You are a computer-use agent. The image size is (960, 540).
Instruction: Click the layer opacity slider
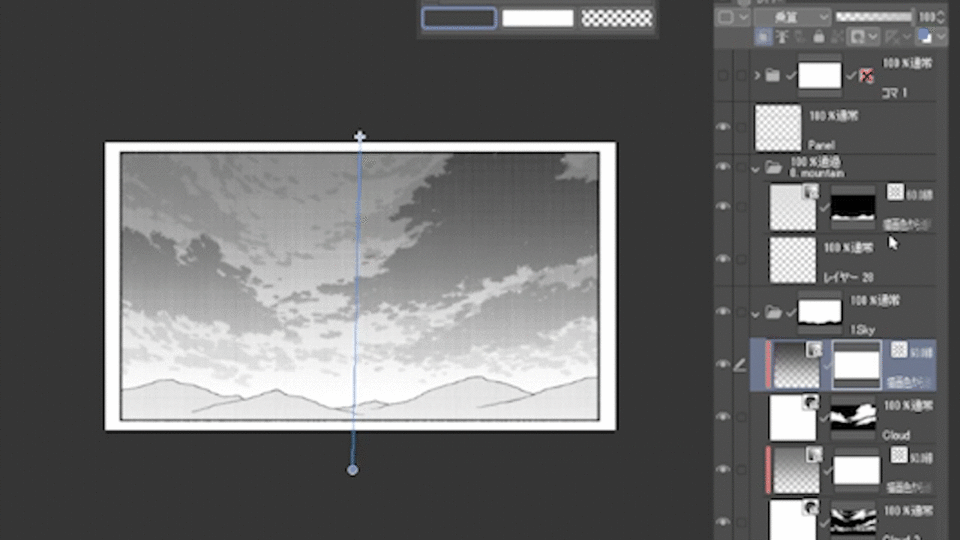click(x=874, y=17)
